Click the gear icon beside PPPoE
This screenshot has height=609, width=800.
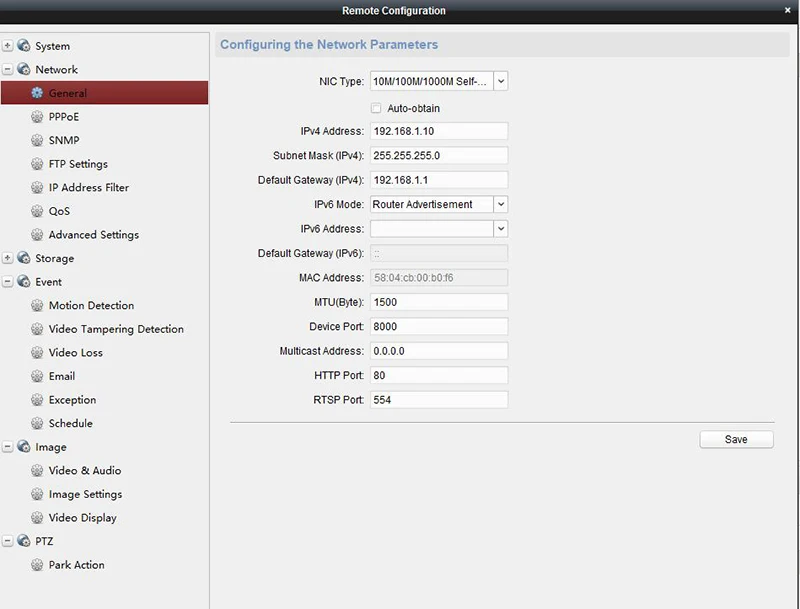(37, 117)
